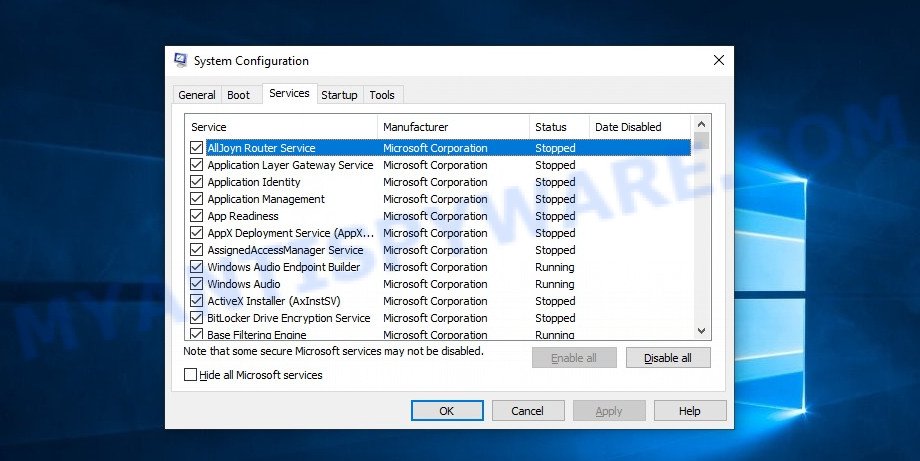This screenshot has width=920, height=461.
Task: Select the Windows Audio row name
Action: pos(244,284)
